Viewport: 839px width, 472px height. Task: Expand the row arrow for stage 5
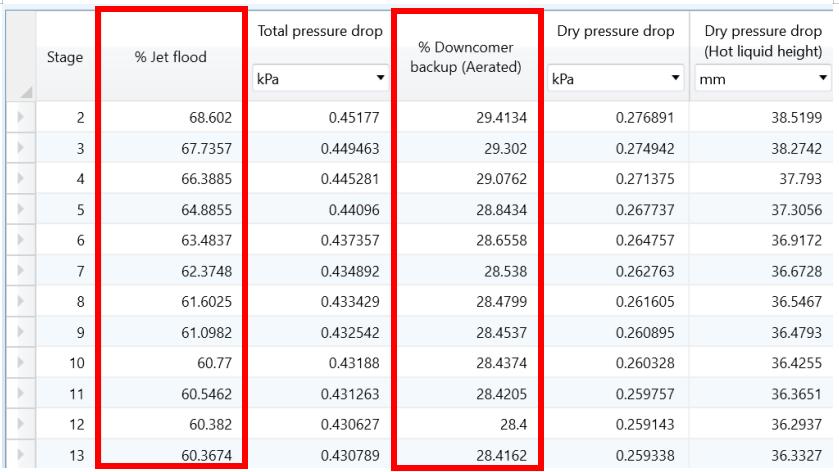click(x=21, y=210)
